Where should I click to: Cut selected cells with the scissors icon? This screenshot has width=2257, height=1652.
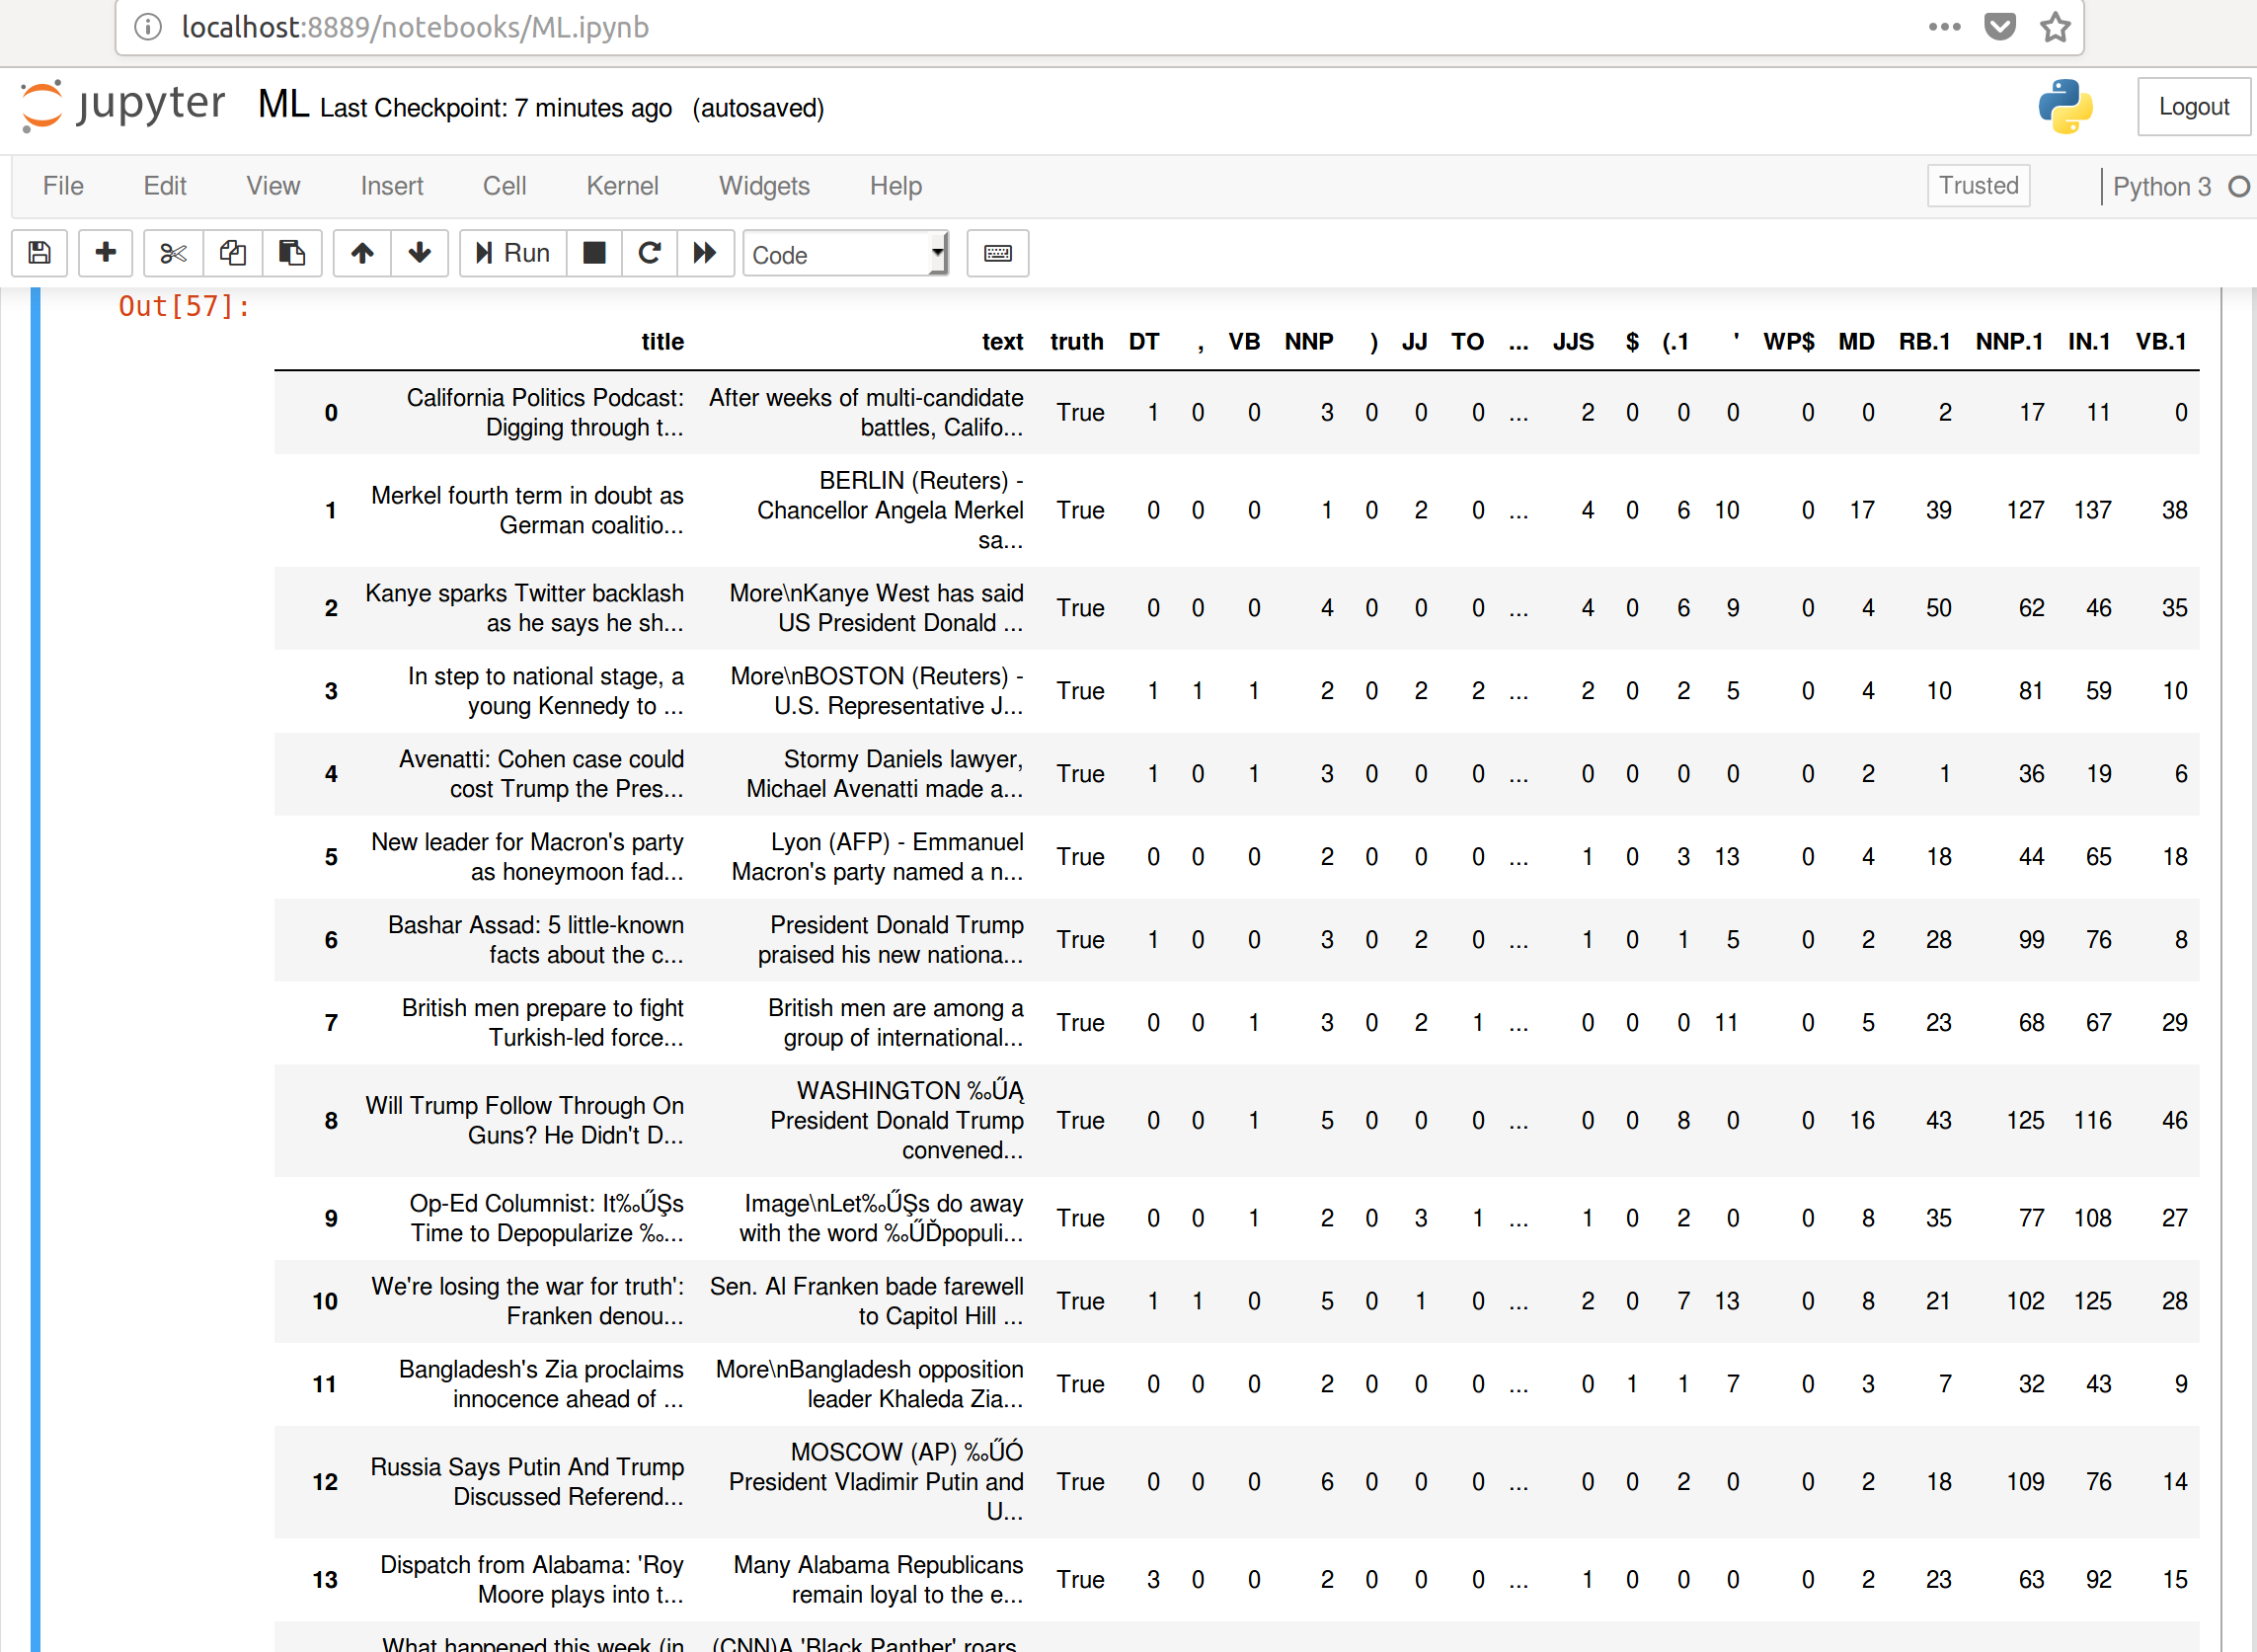(173, 253)
